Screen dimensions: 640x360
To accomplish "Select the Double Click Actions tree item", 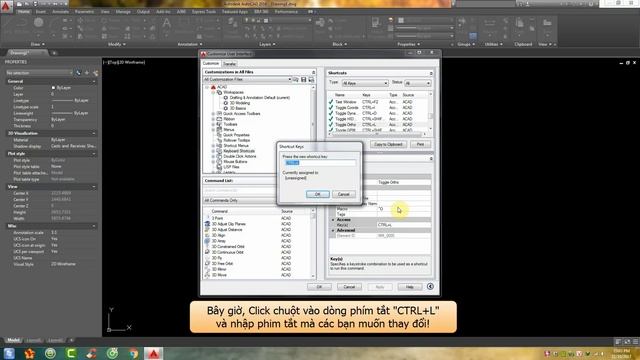I will 240,156.
